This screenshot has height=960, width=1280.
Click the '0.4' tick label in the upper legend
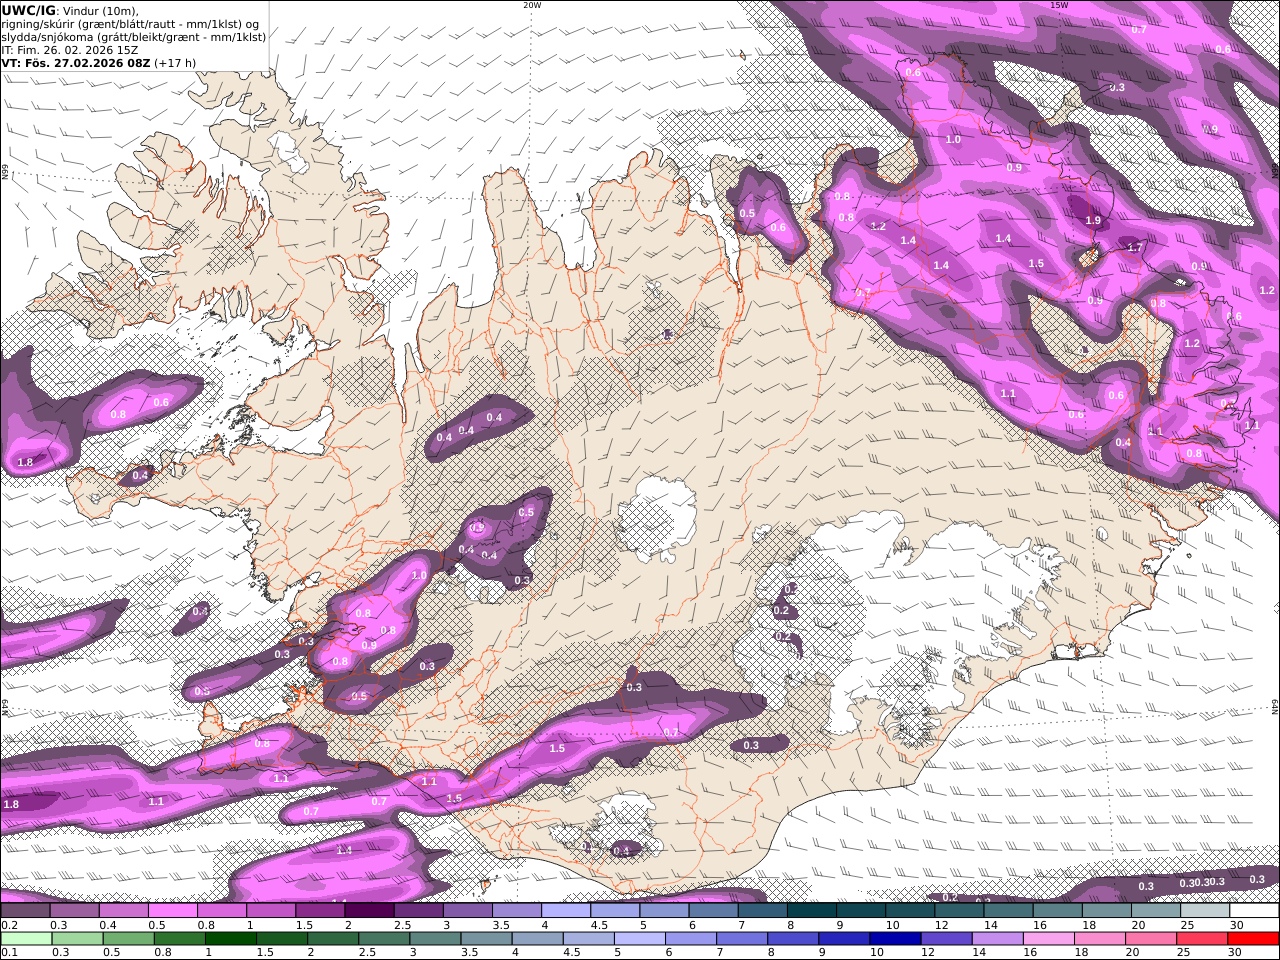(107, 925)
